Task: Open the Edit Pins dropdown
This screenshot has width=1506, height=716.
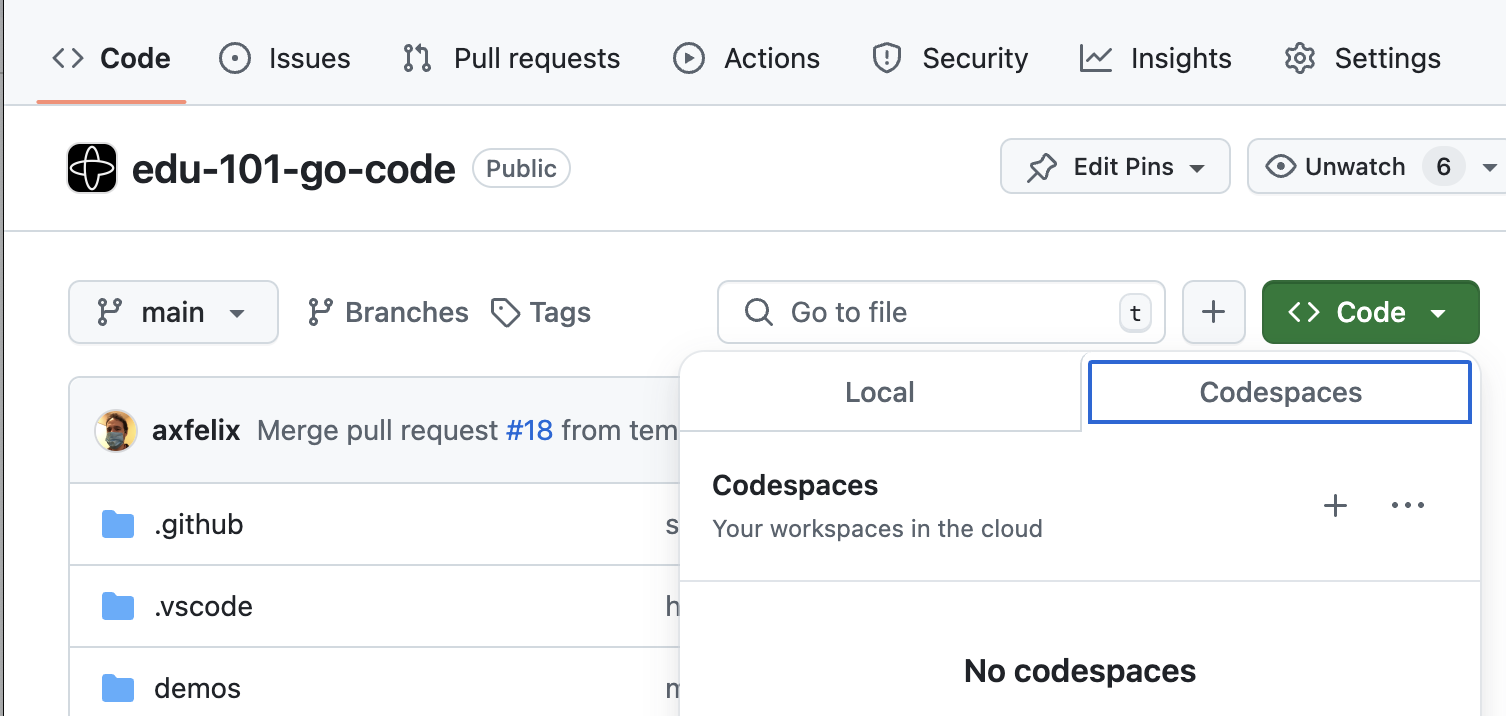Action: click(1115, 166)
